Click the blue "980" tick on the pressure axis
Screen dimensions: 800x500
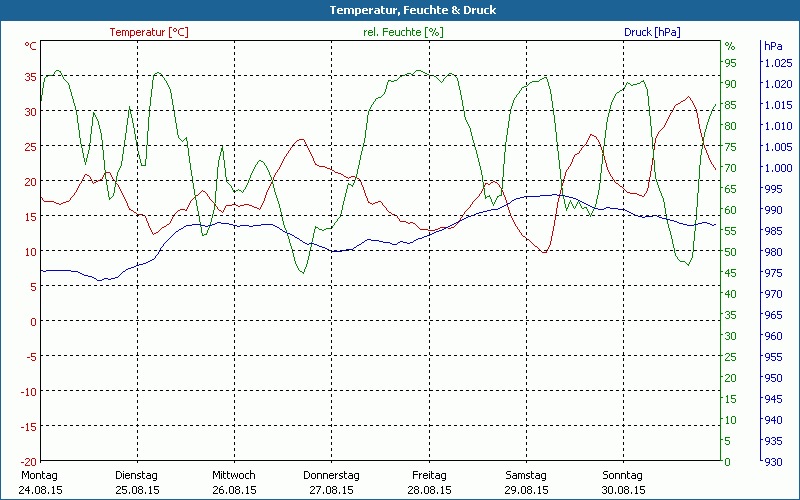tap(773, 252)
